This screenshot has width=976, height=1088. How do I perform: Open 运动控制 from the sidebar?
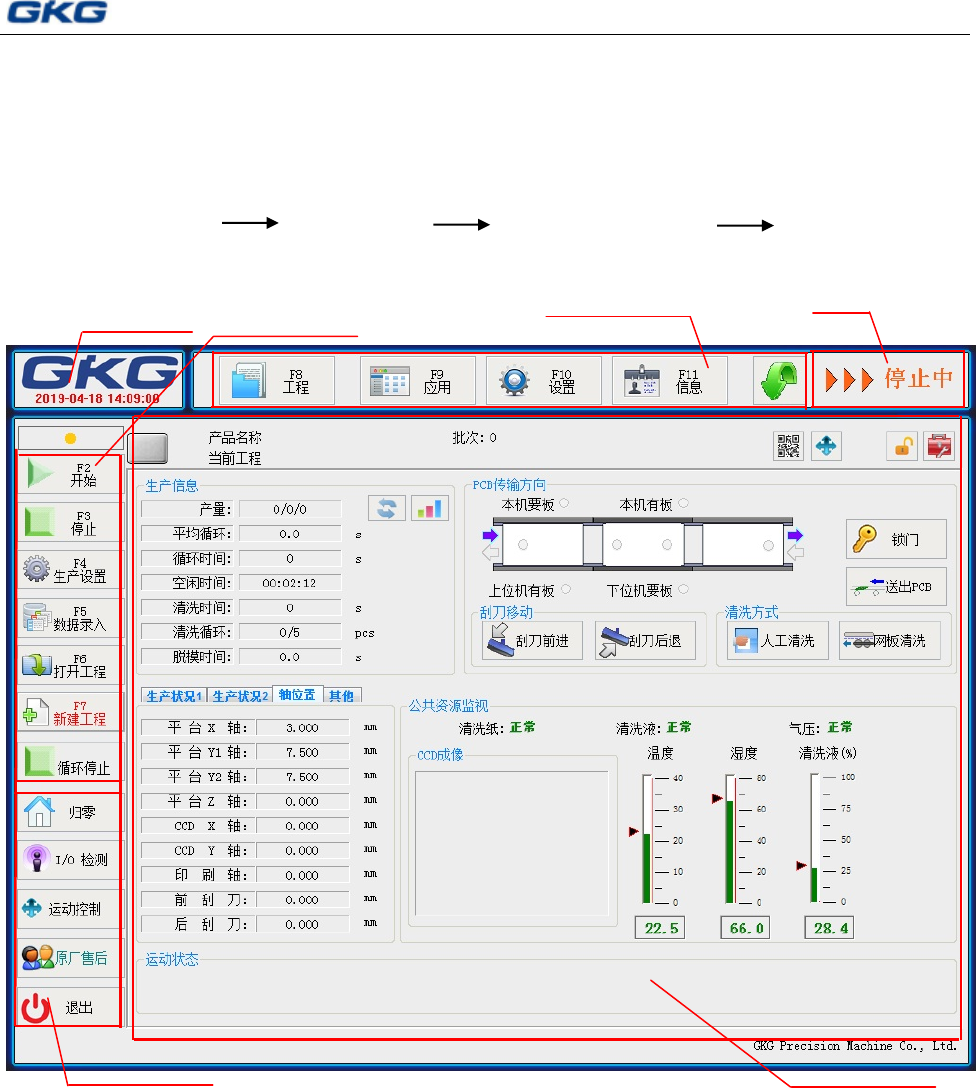coord(69,908)
